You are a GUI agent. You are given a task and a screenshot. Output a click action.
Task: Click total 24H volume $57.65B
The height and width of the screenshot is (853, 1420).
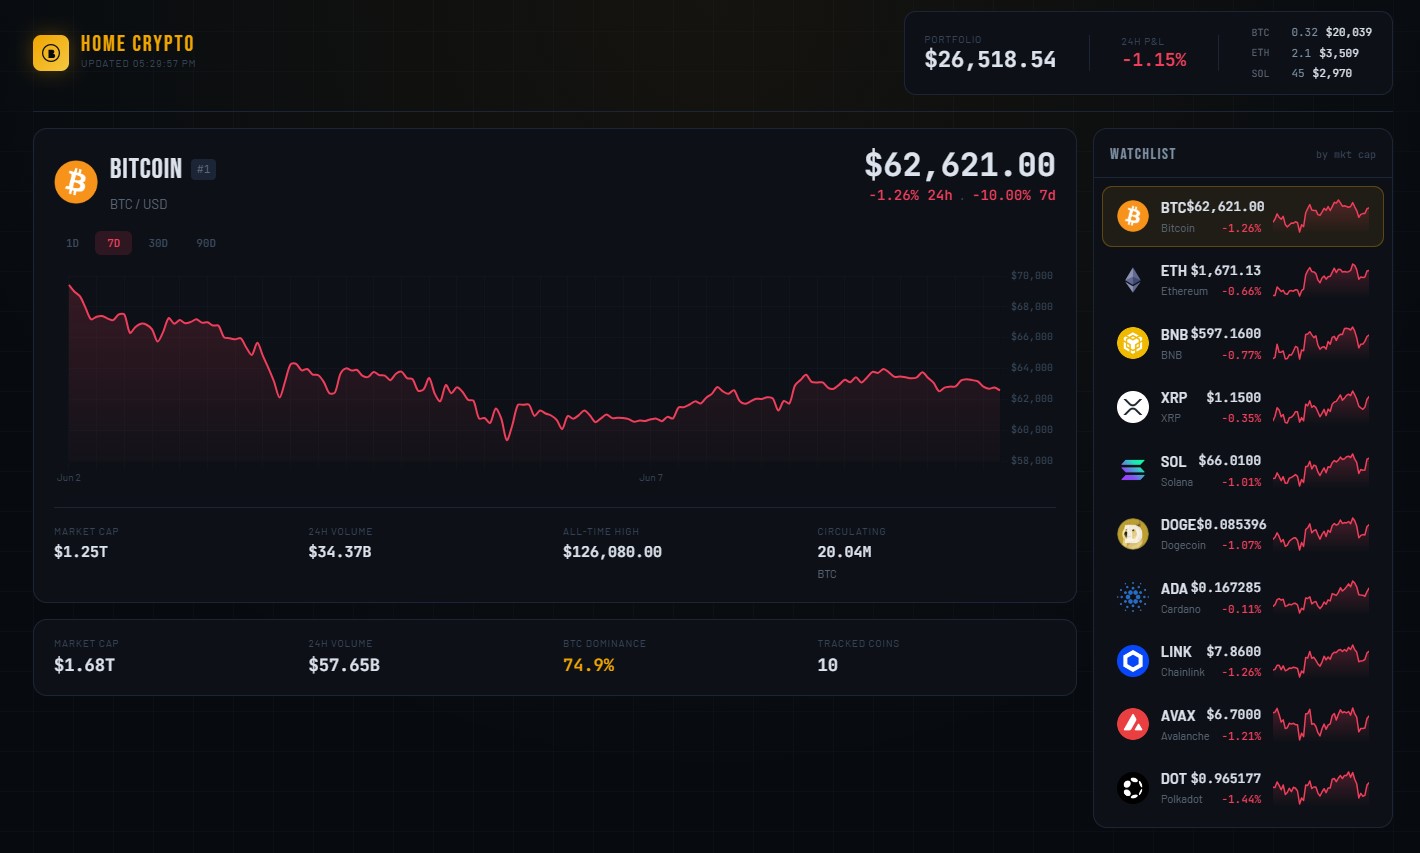(x=344, y=665)
